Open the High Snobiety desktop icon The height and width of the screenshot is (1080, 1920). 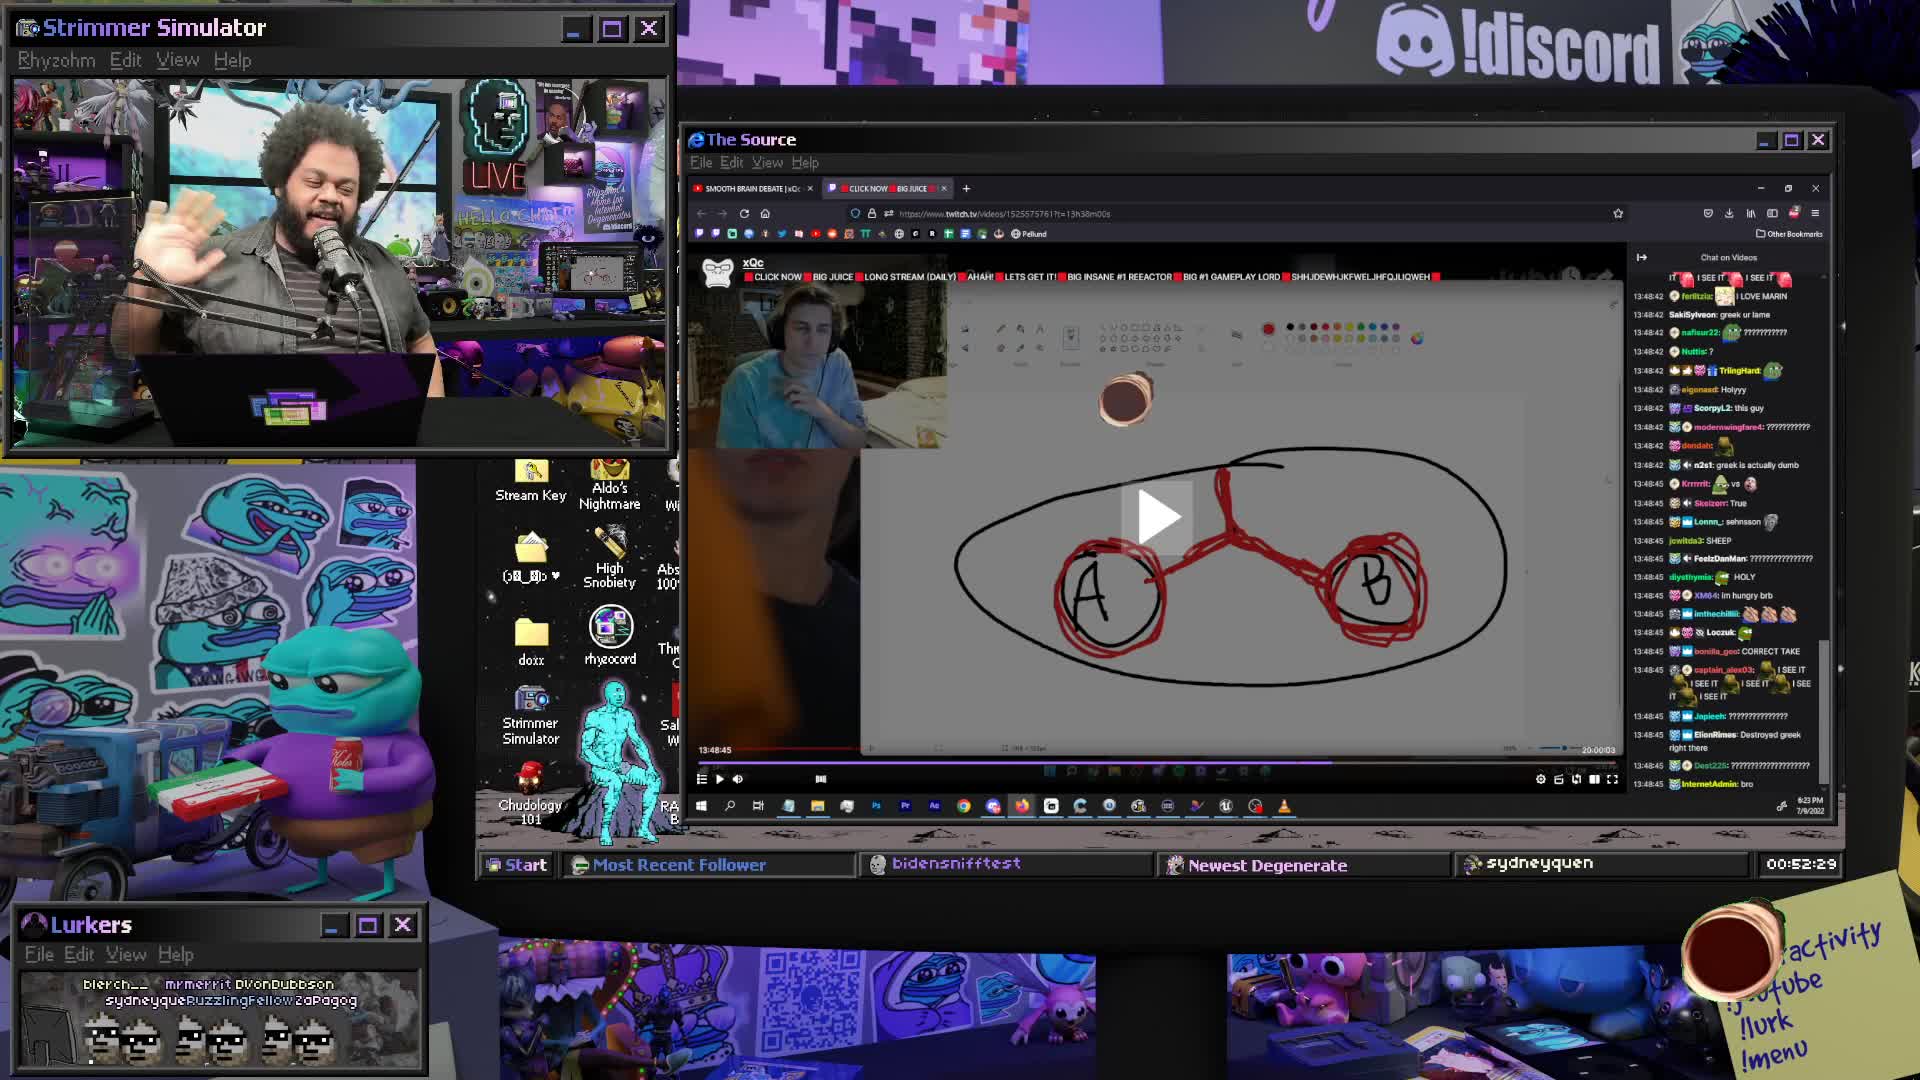609,558
